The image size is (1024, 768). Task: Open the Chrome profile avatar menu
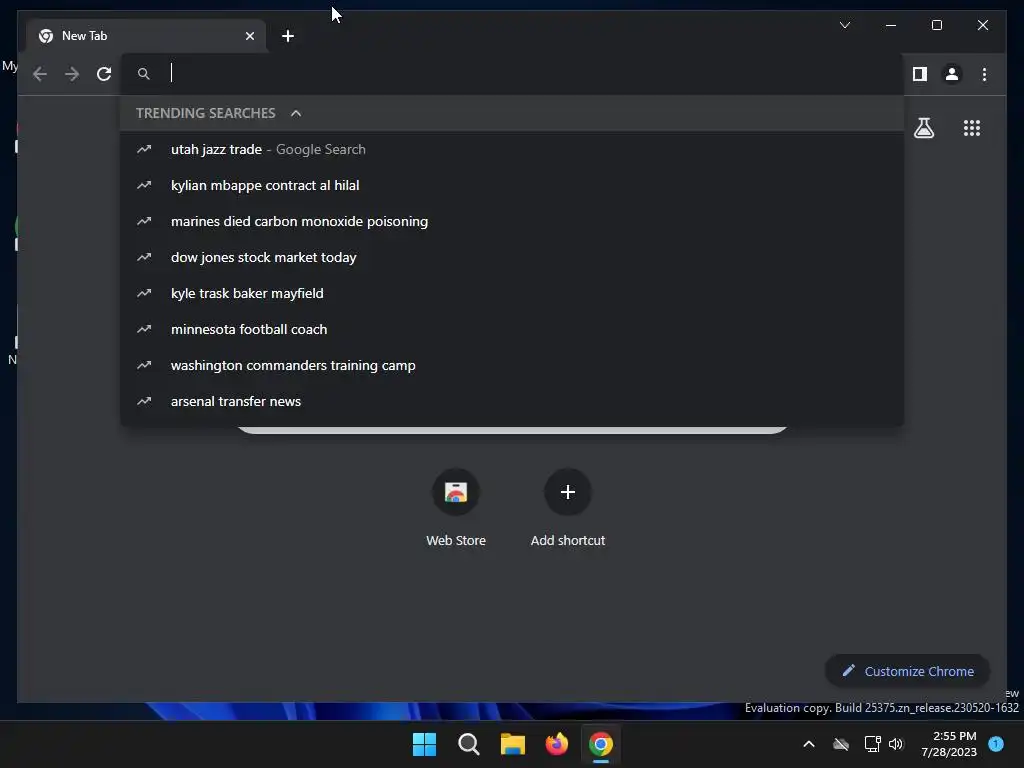(x=952, y=74)
